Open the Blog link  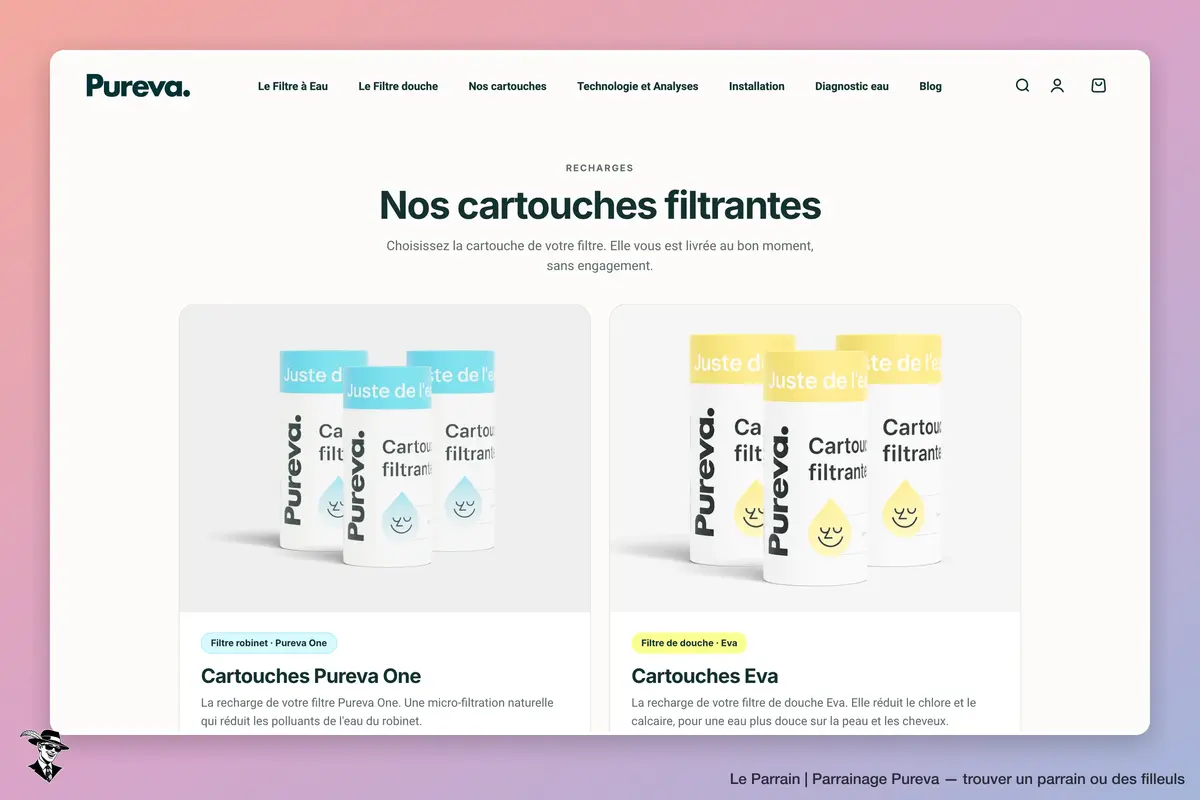[930, 86]
